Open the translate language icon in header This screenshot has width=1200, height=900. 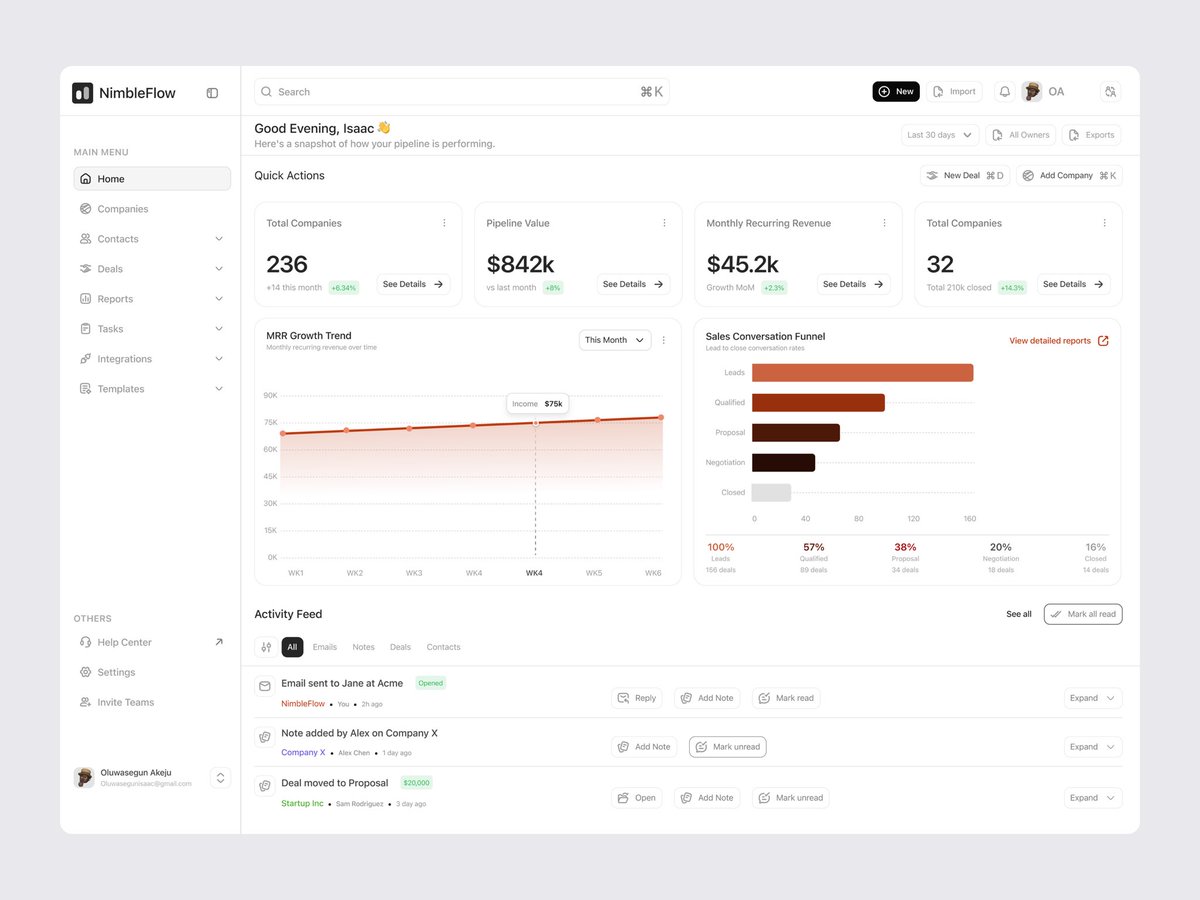click(1110, 92)
